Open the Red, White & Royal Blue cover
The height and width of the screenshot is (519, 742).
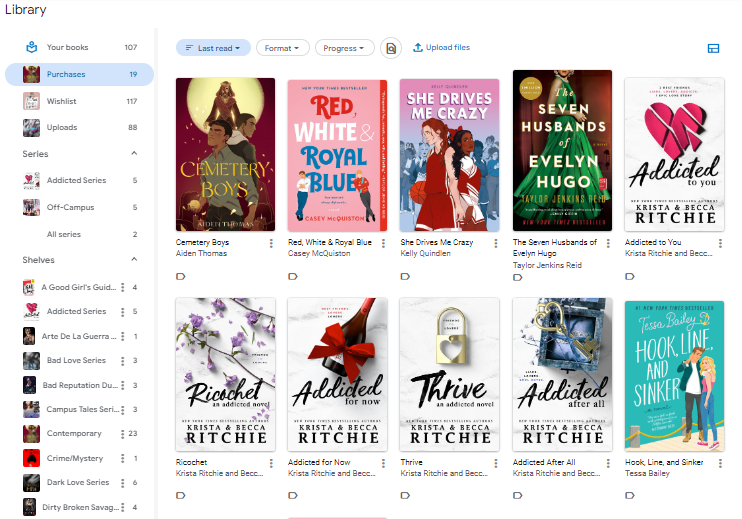[337, 155]
